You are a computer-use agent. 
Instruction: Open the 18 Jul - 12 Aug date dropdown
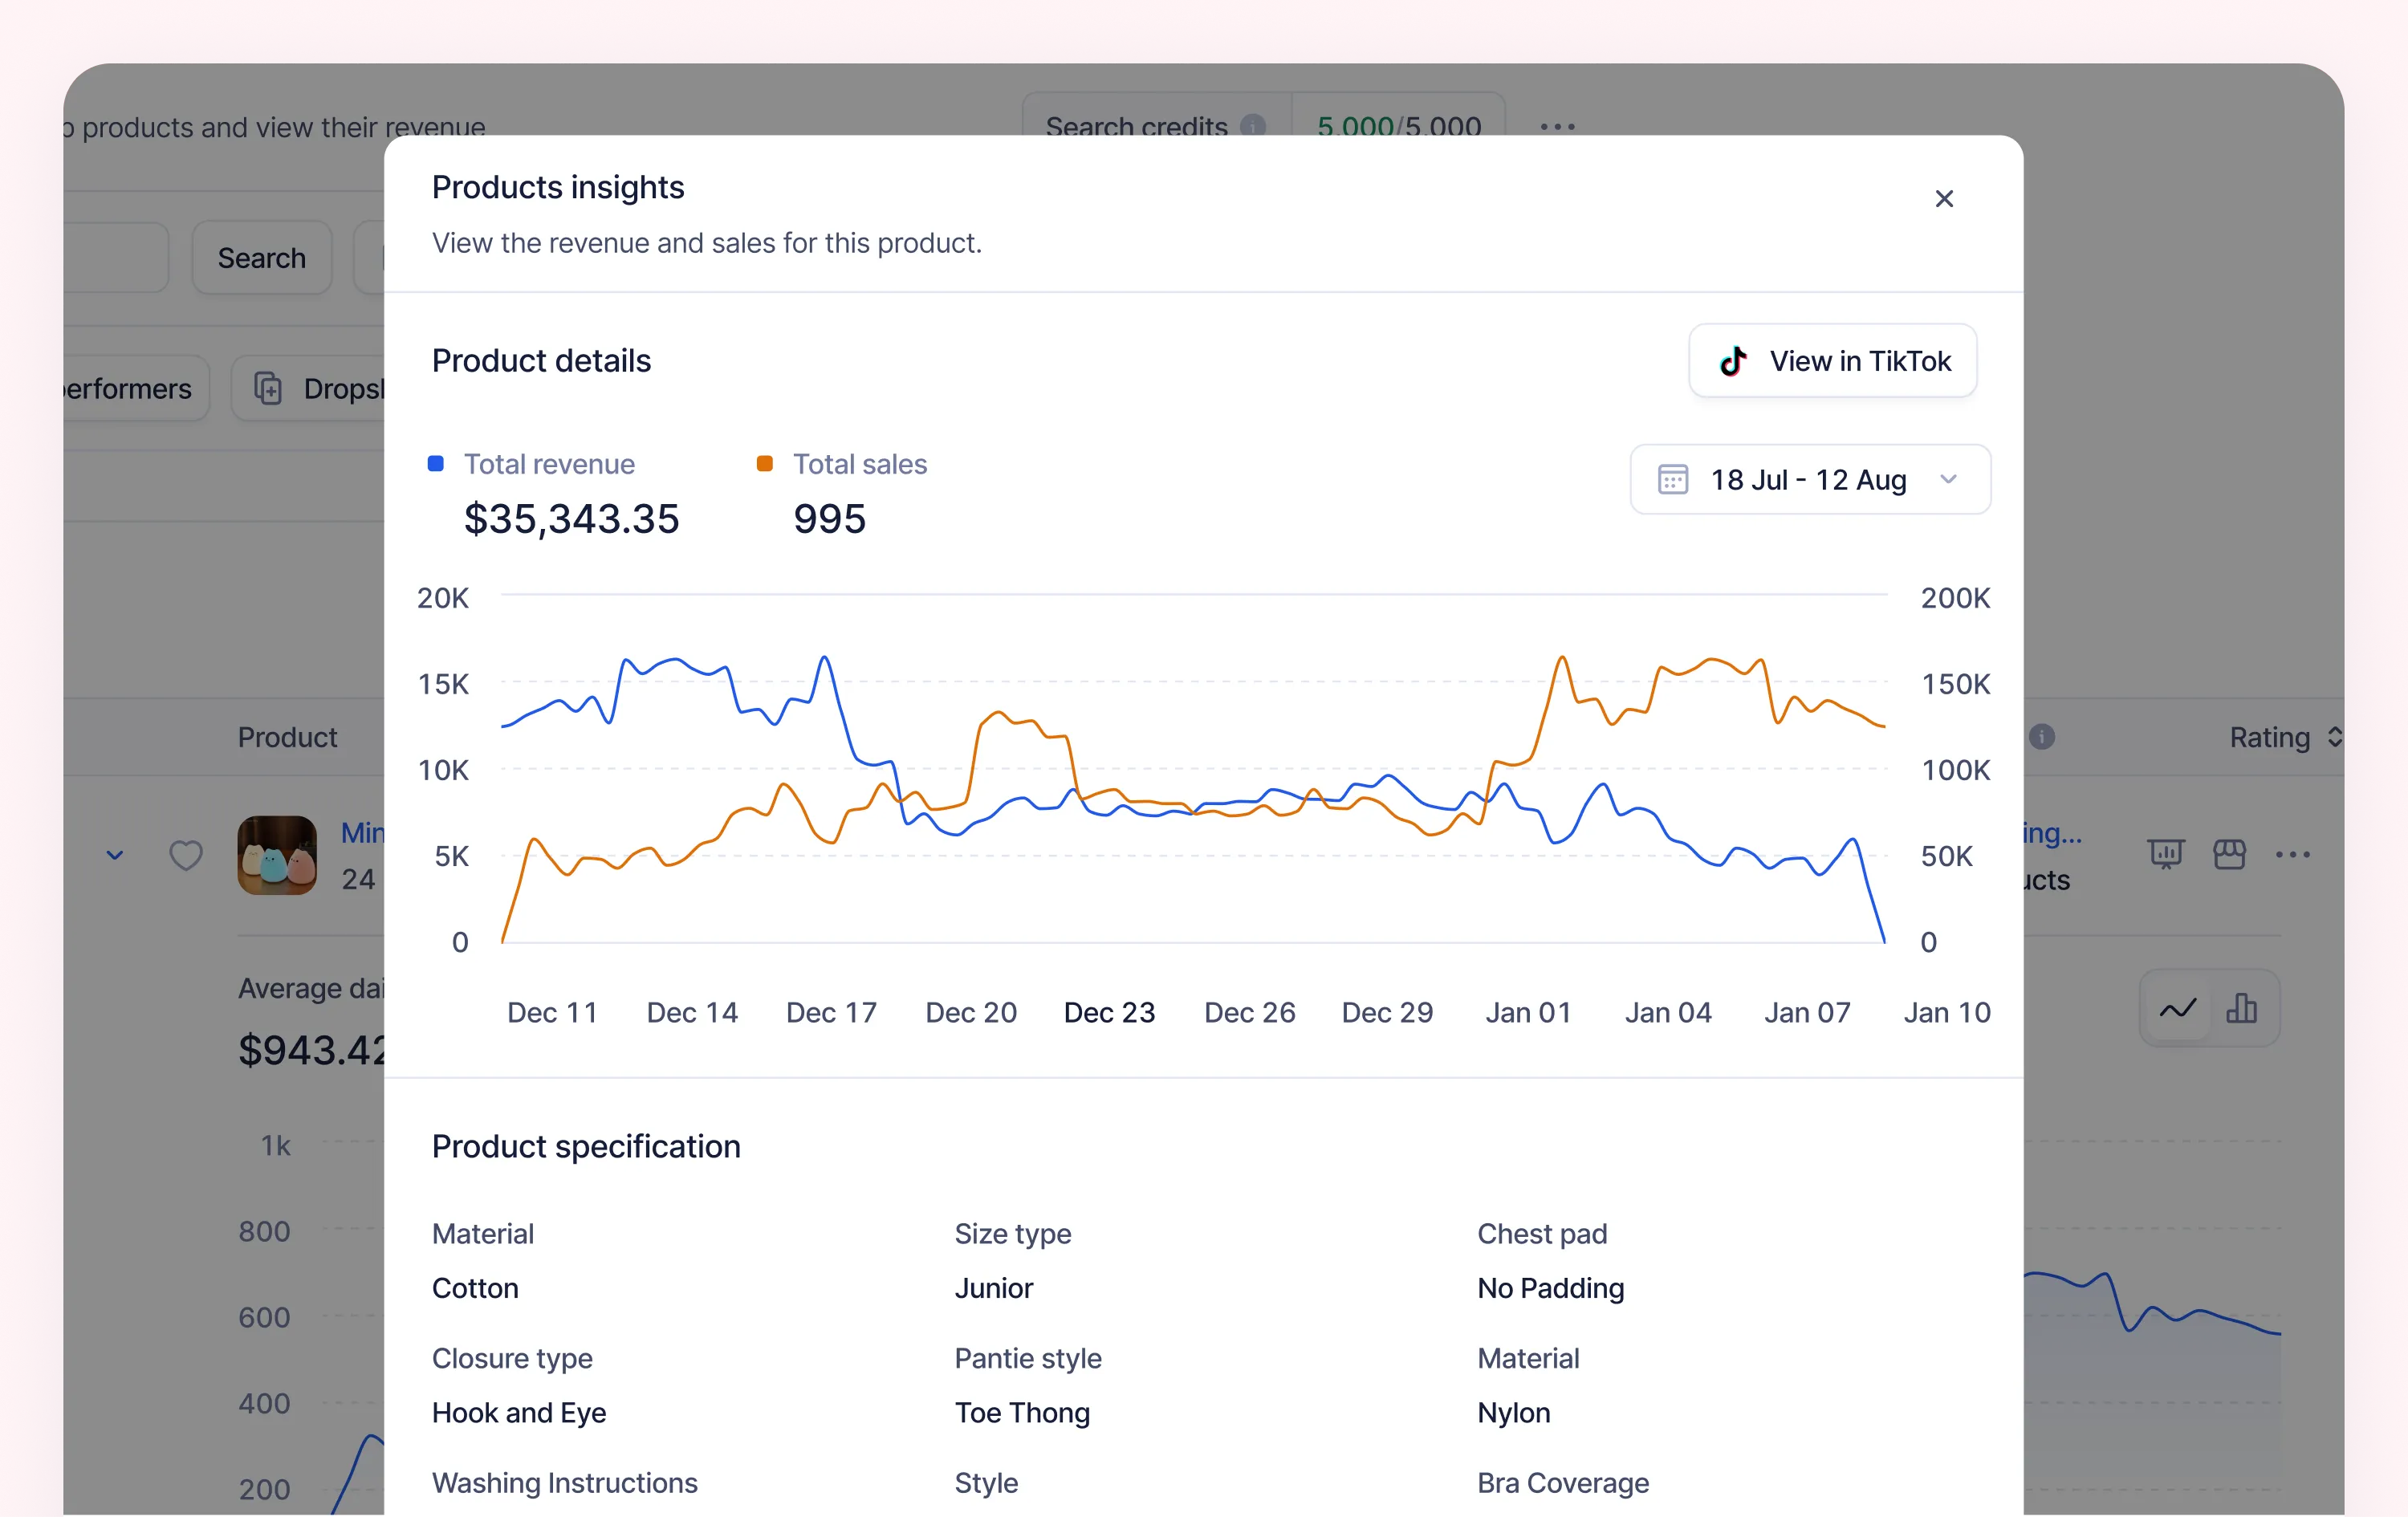coord(1809,480)
